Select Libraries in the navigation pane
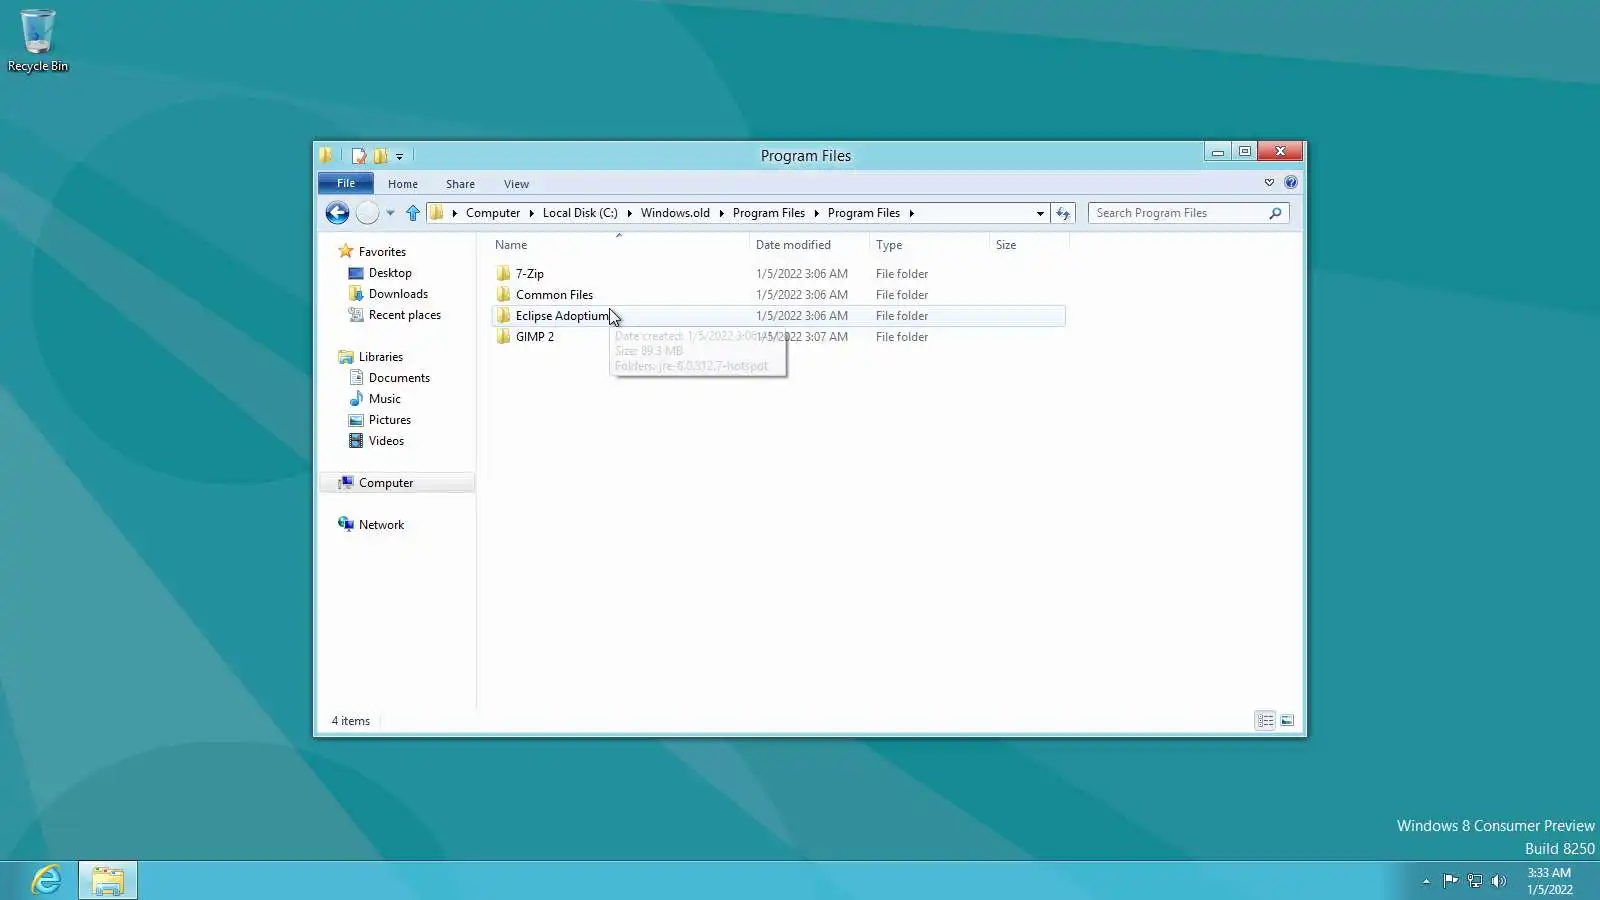 click(x=380, y=357)
